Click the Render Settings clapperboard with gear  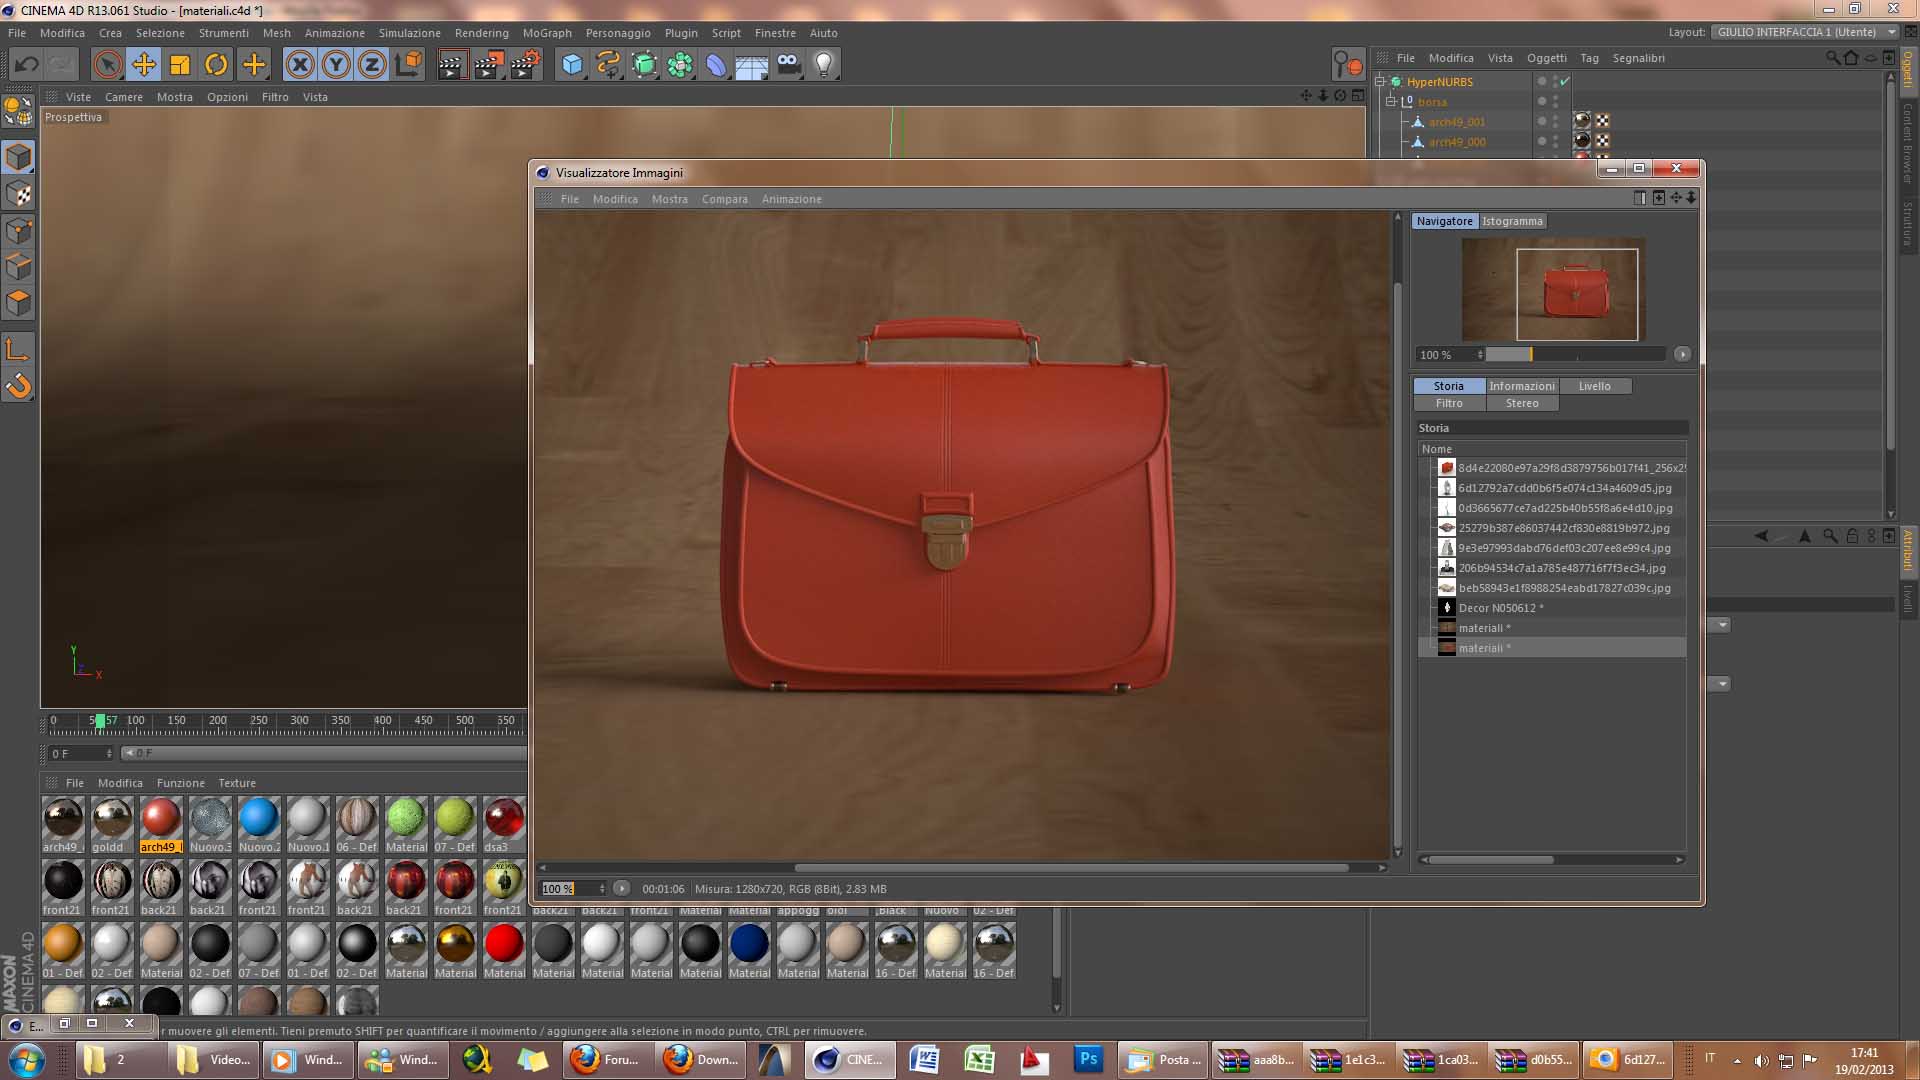[x=524, y=65]
